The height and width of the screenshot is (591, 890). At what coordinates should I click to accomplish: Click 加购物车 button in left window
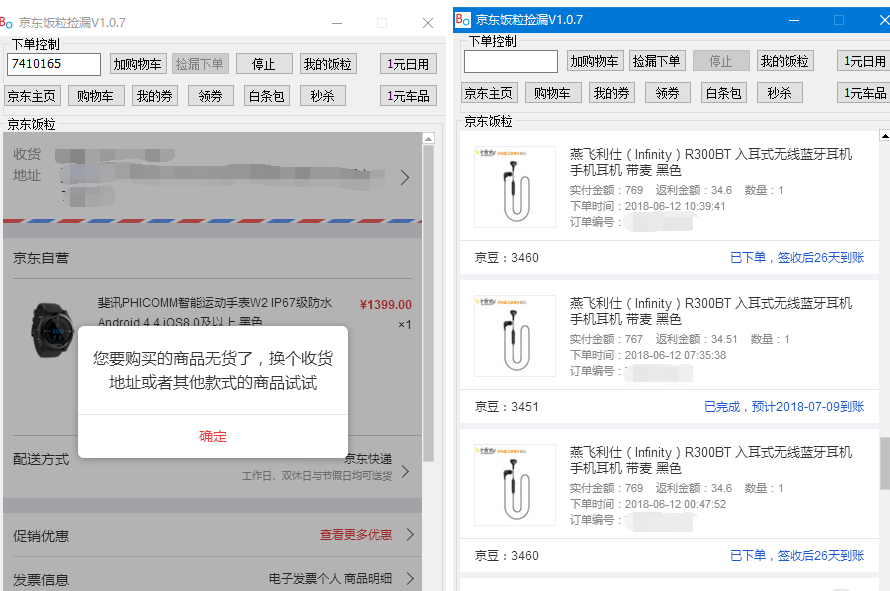[x=137, y=64]
